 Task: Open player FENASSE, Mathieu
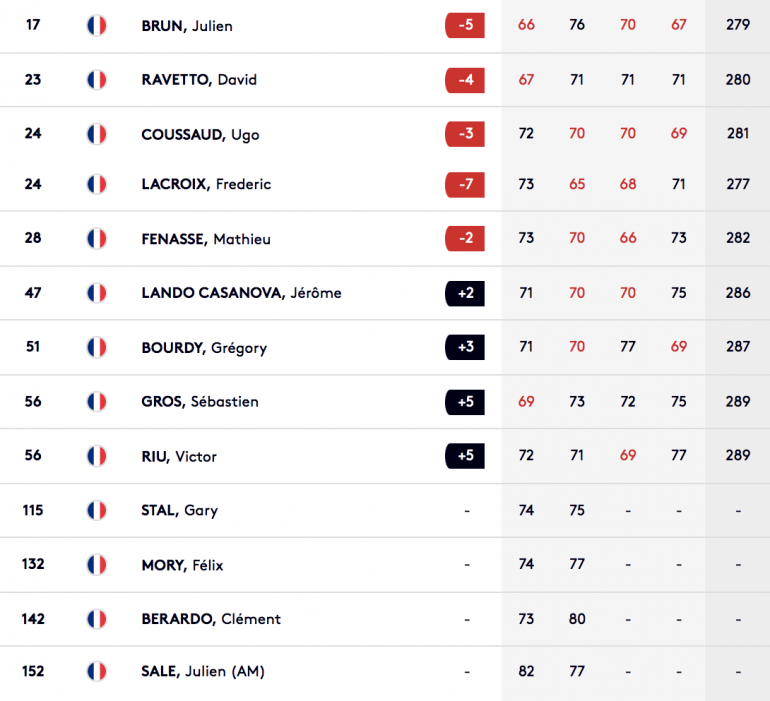206,239
